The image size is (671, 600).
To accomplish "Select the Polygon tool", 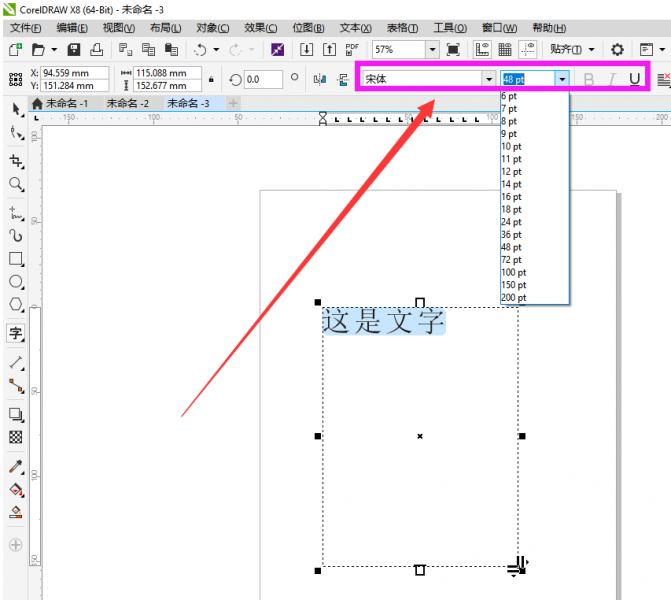I will pos(16,306).
